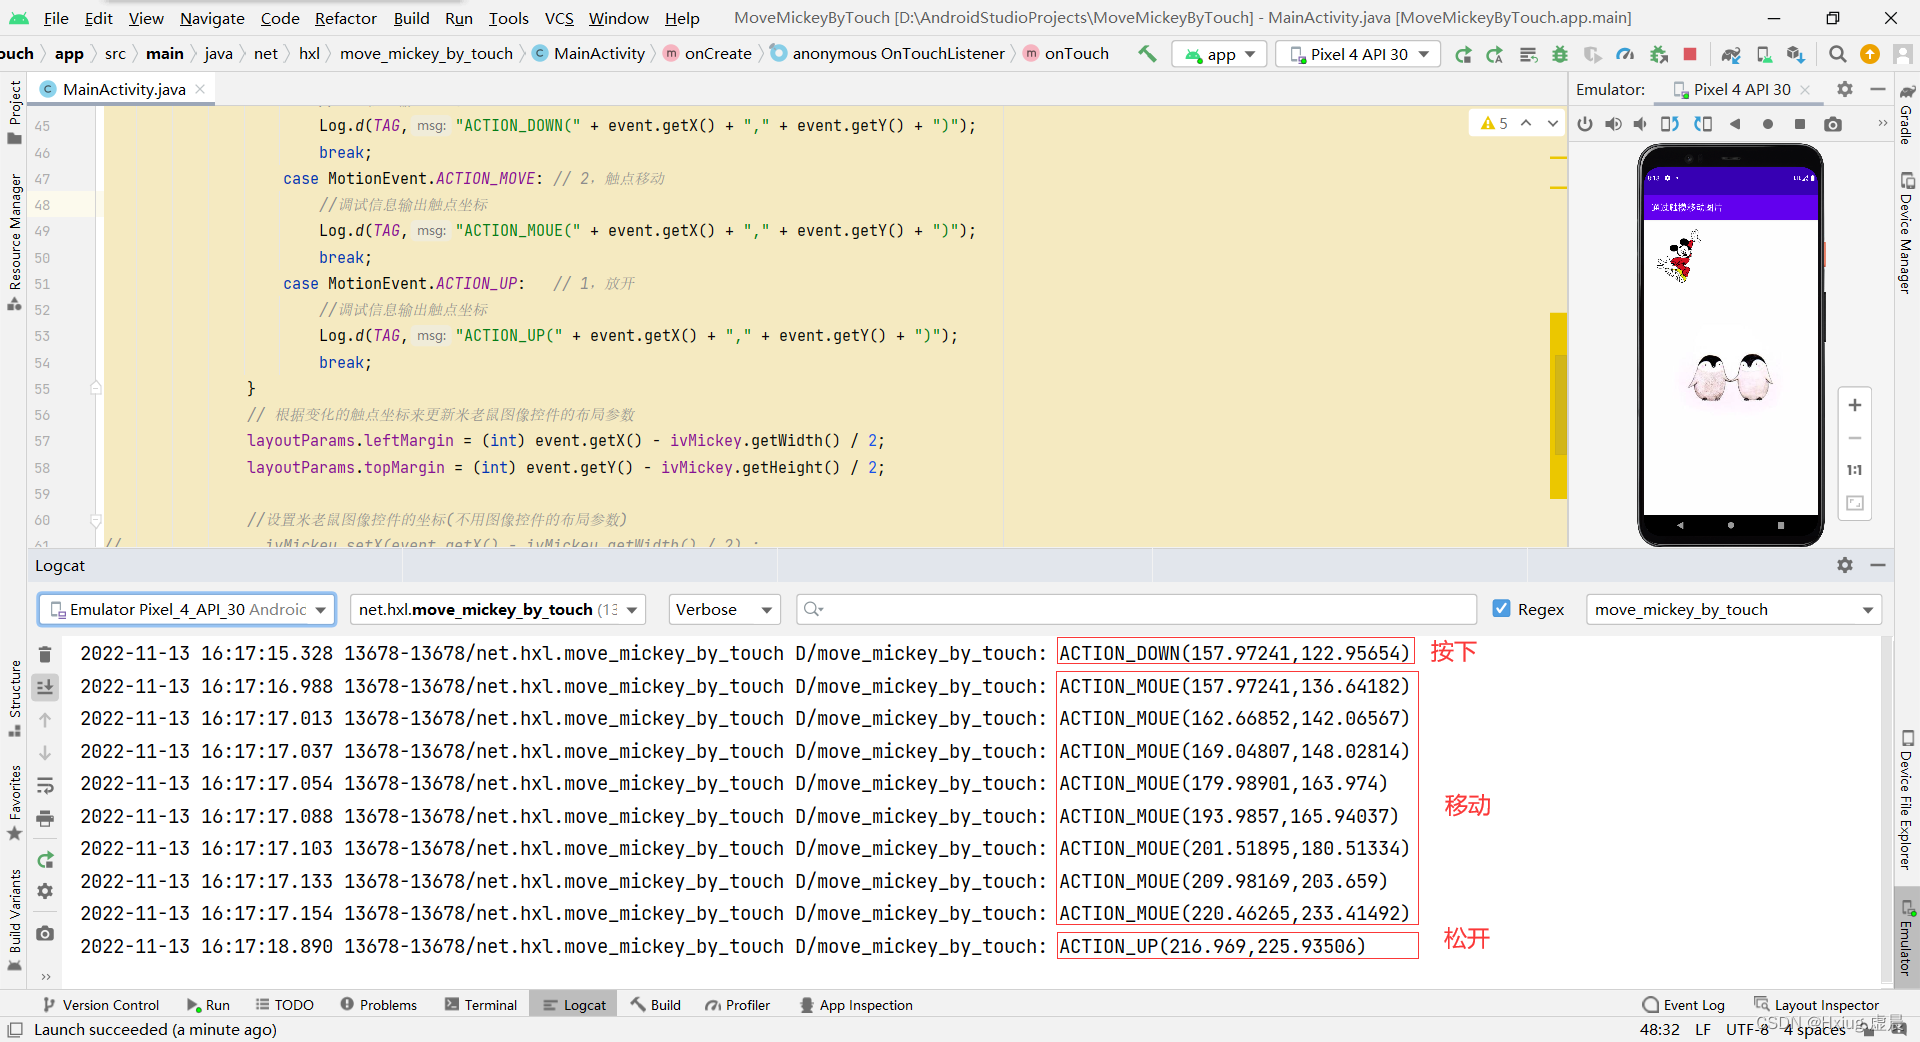Zoom in emulator with plus button
The width and height of the screenshot is (1920, 1042).
click(x=1855, y=405)
